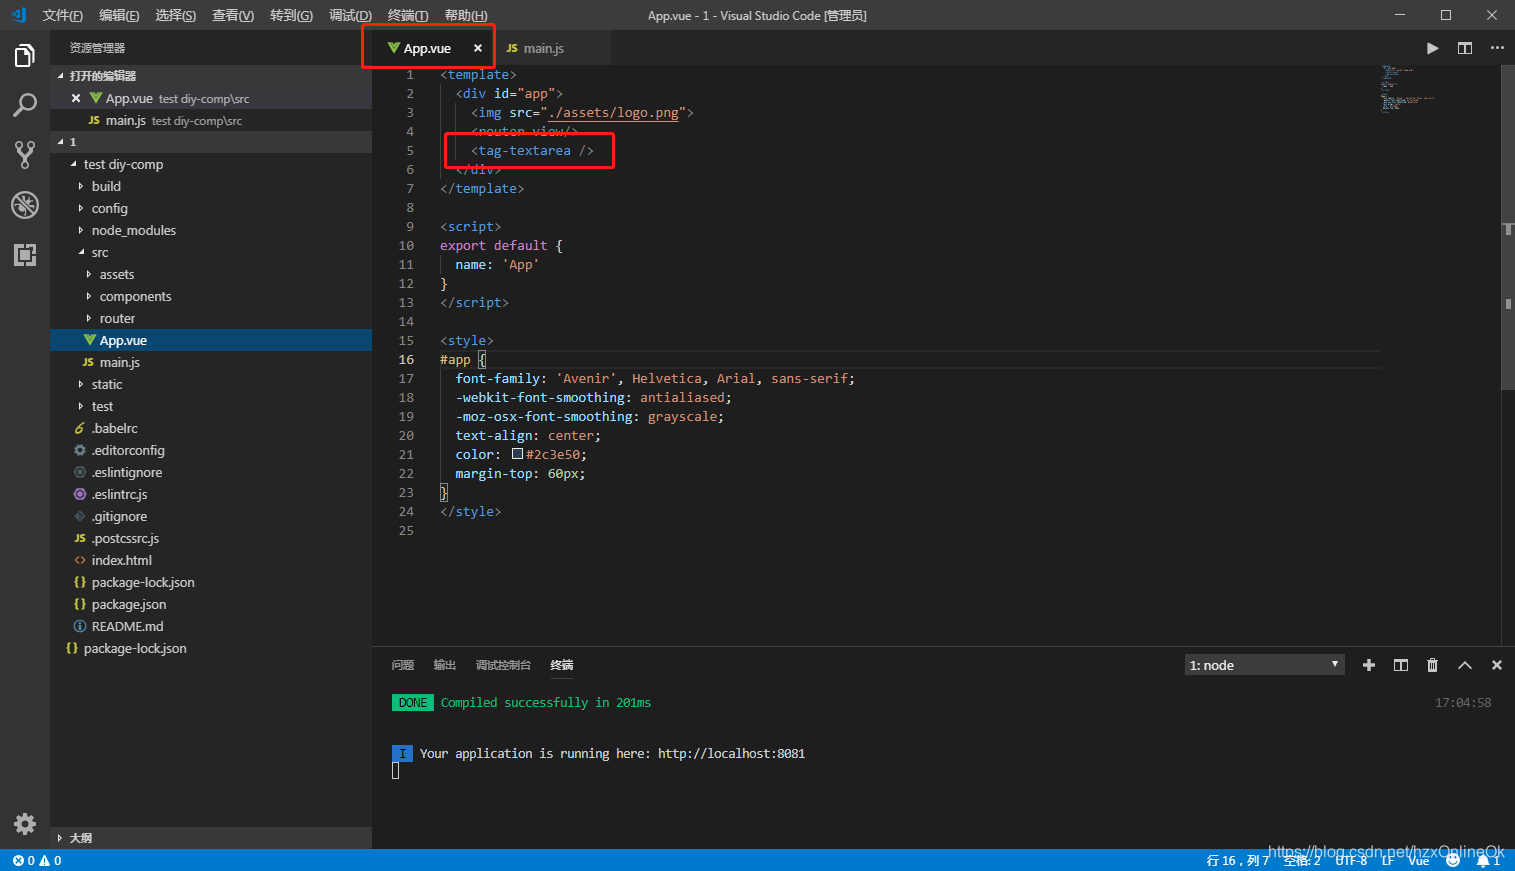1515x871 pixels.
Task: Collapse the workspace folder 1 section
Action: point(211,142)
